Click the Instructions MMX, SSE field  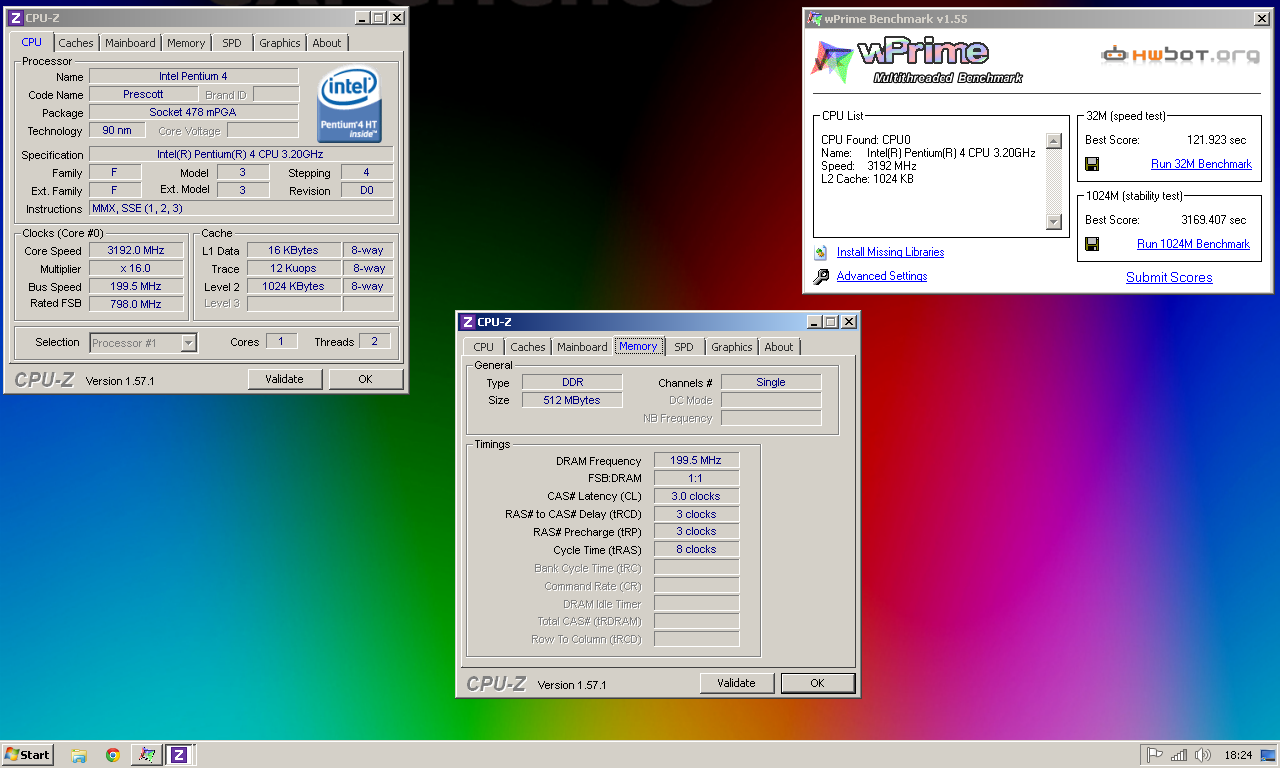(x=241, y=209)
